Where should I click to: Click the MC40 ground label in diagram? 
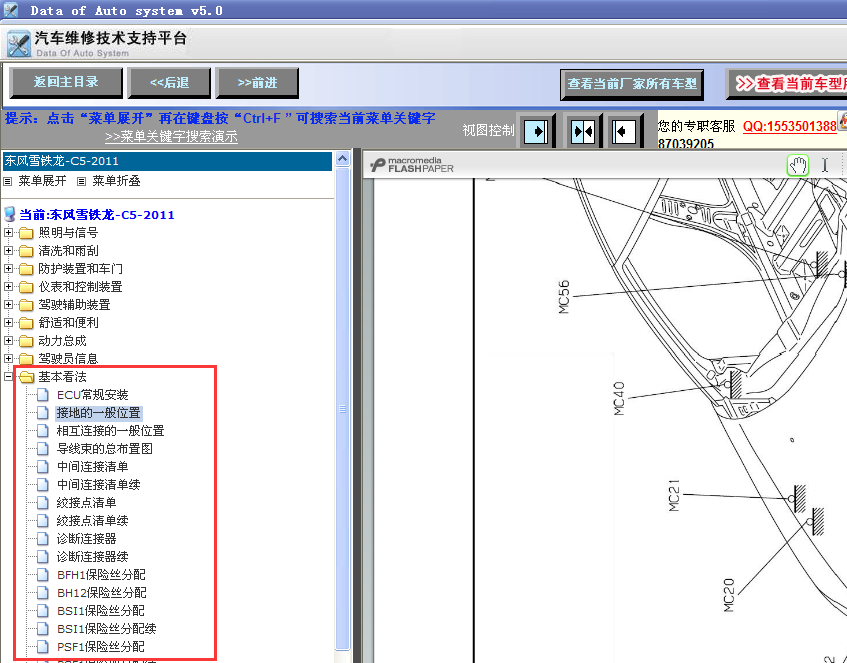pos(619,398)
